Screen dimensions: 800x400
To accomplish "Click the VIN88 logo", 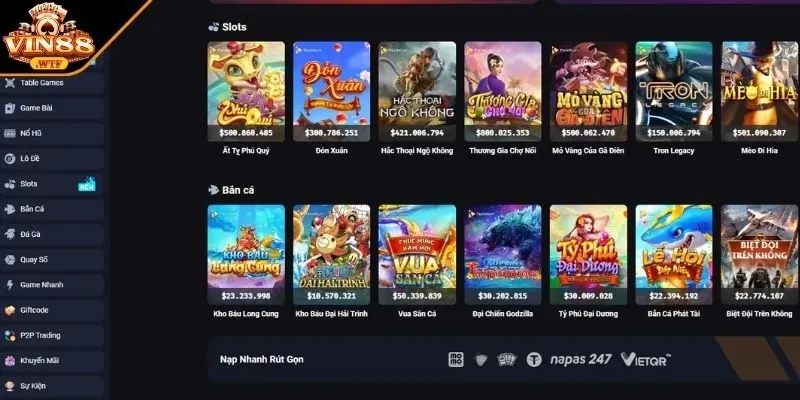I will [48, 36].
